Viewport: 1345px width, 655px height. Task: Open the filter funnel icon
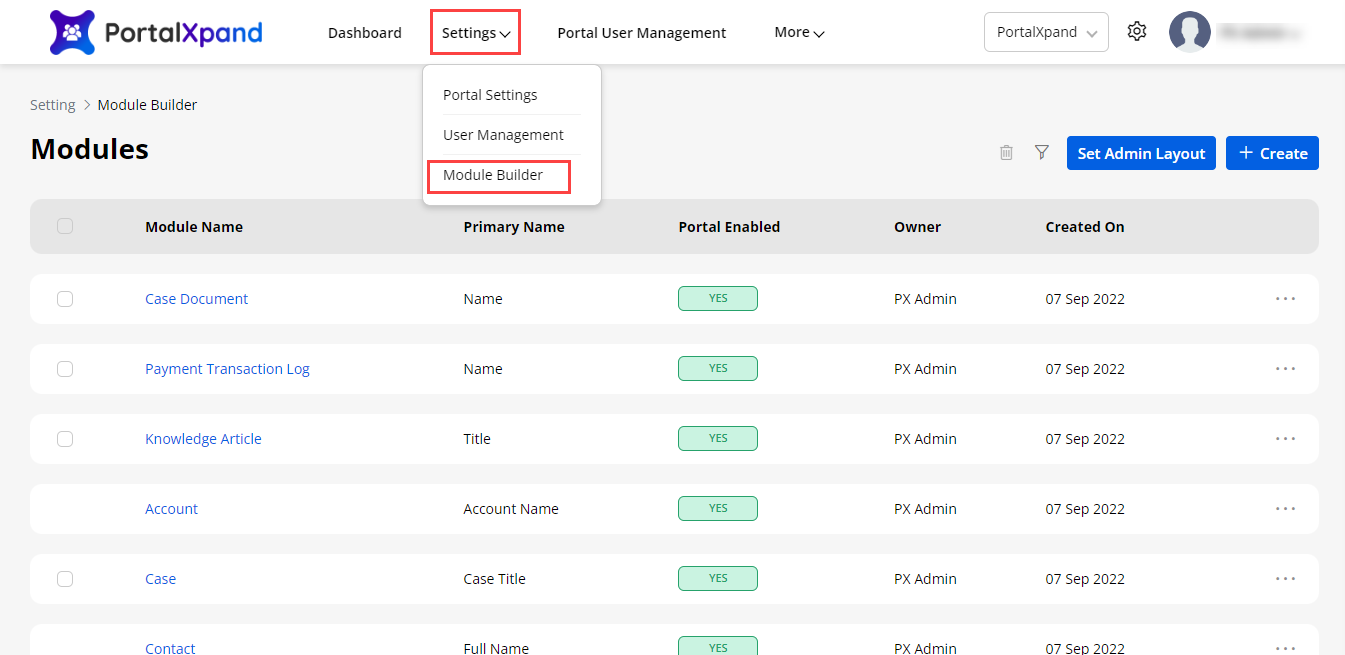tap(1041, 153)
